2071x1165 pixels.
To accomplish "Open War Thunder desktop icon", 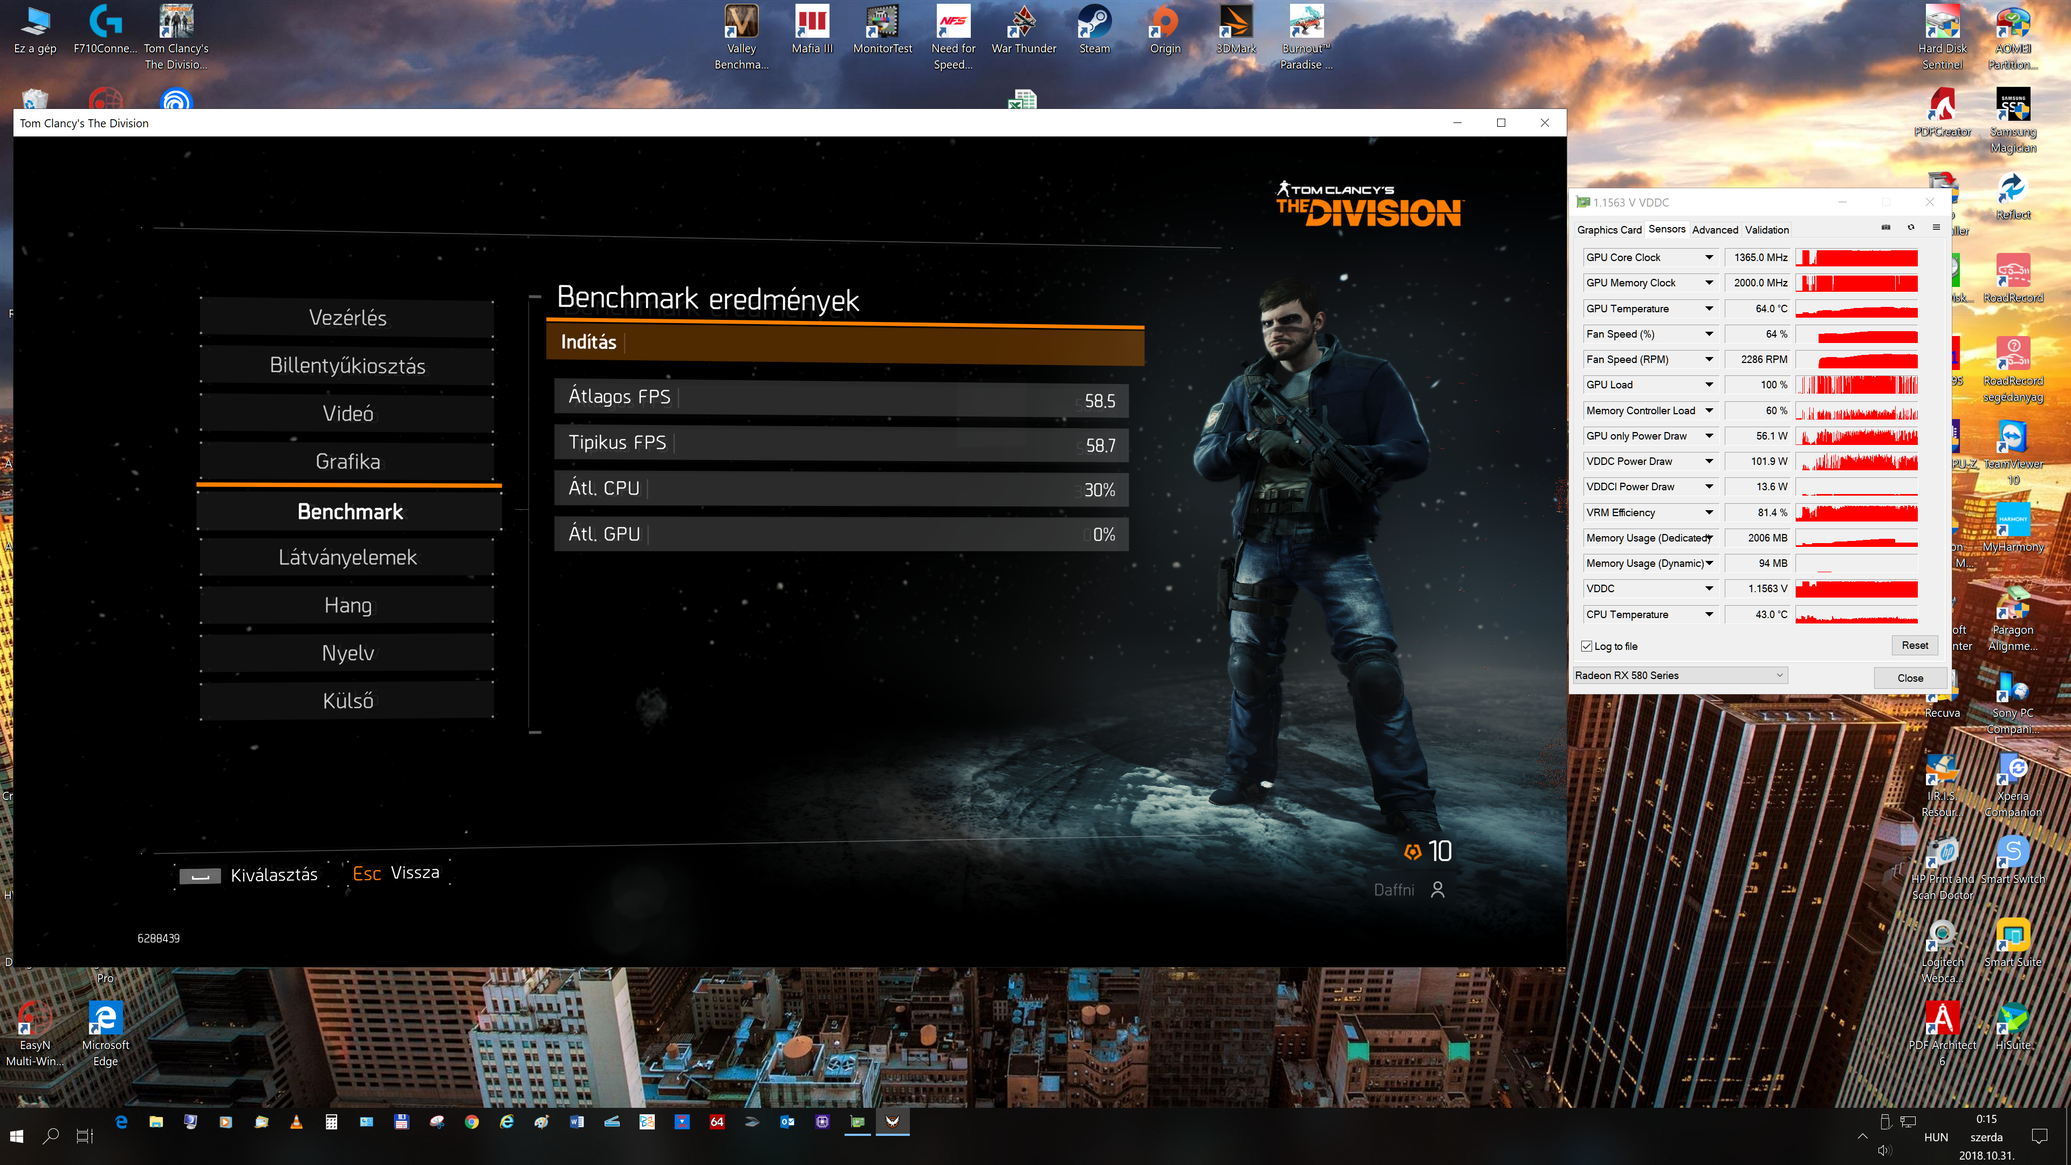I will (1023, 29).
